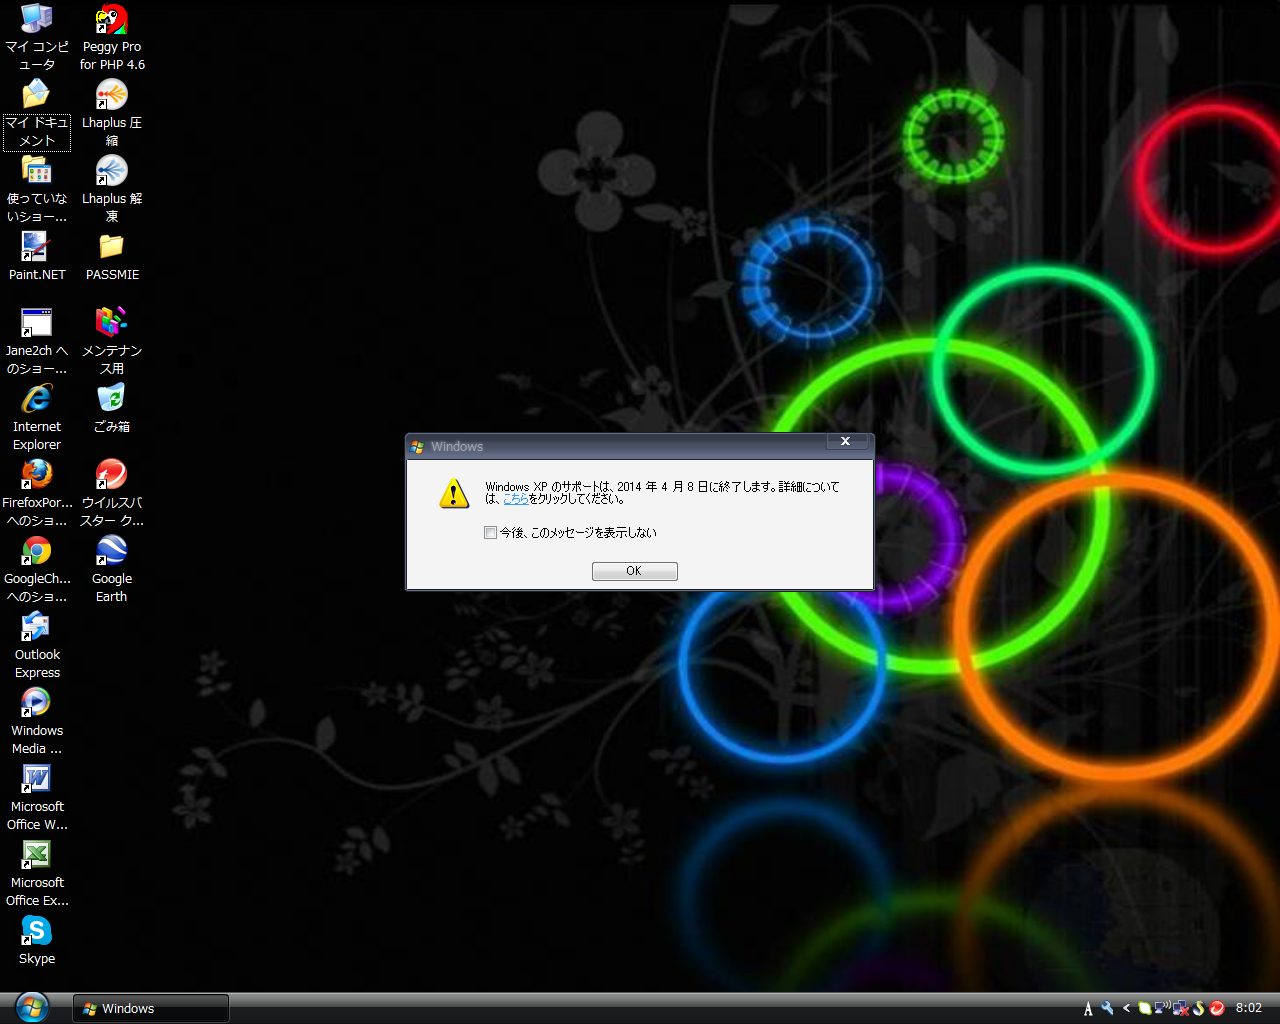Click OK in the Windows dialog
Screen dimensions: 1280x1024
tap(634, 571)
